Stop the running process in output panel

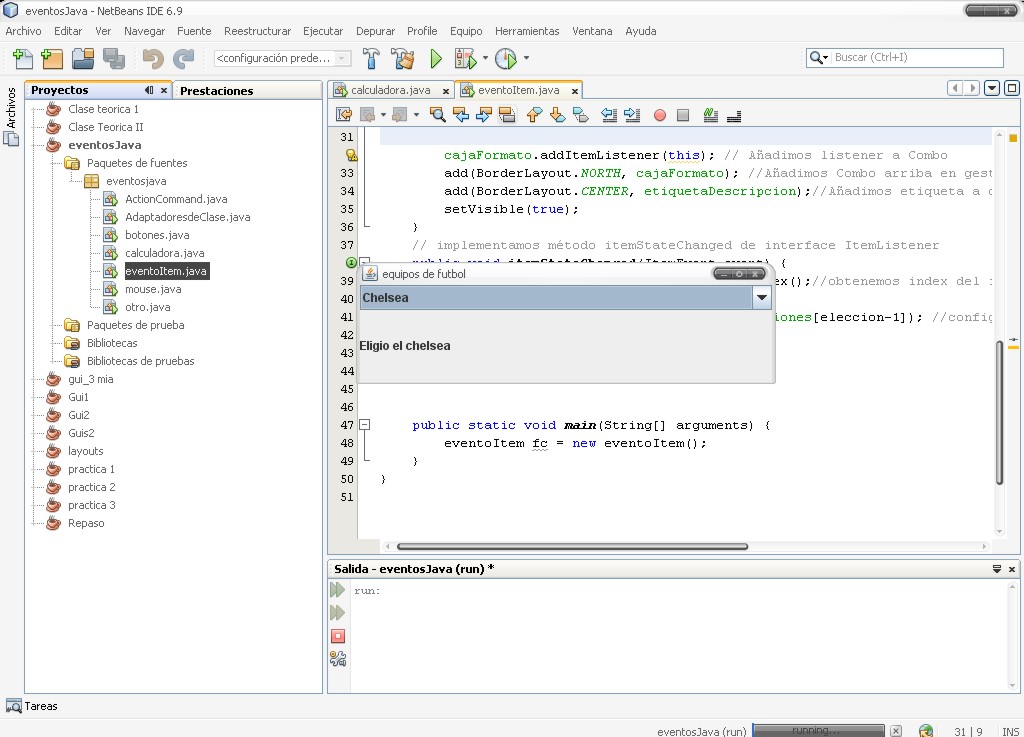[x=337, y=636]
